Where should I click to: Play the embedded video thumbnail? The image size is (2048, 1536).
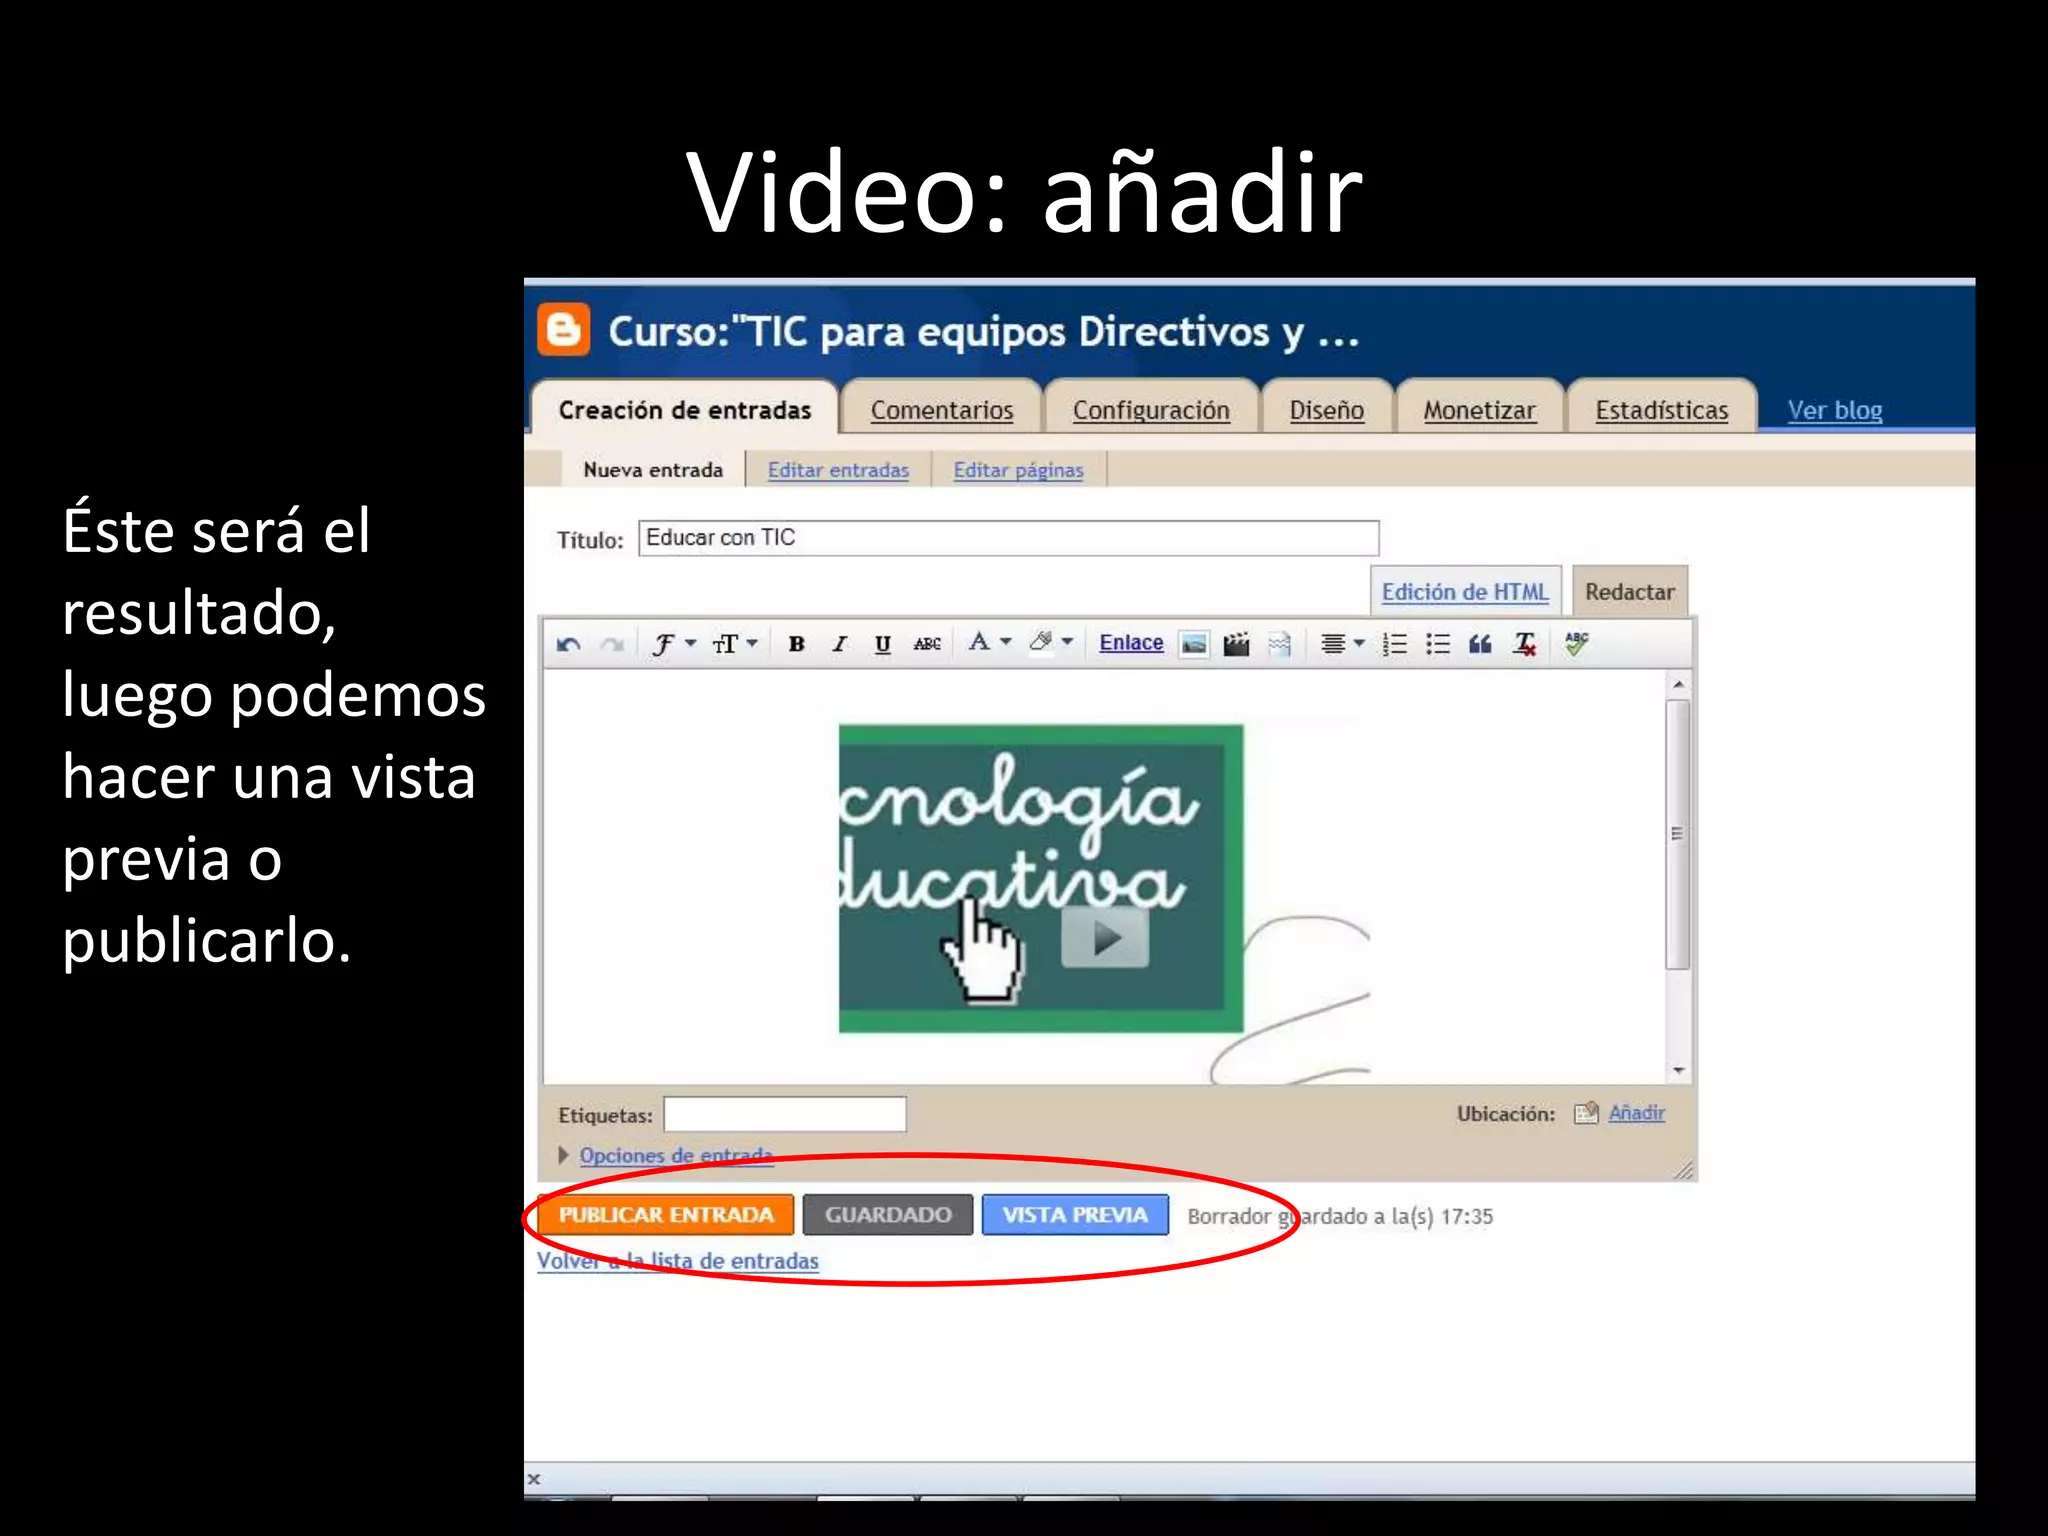(x=1105, y=937)
